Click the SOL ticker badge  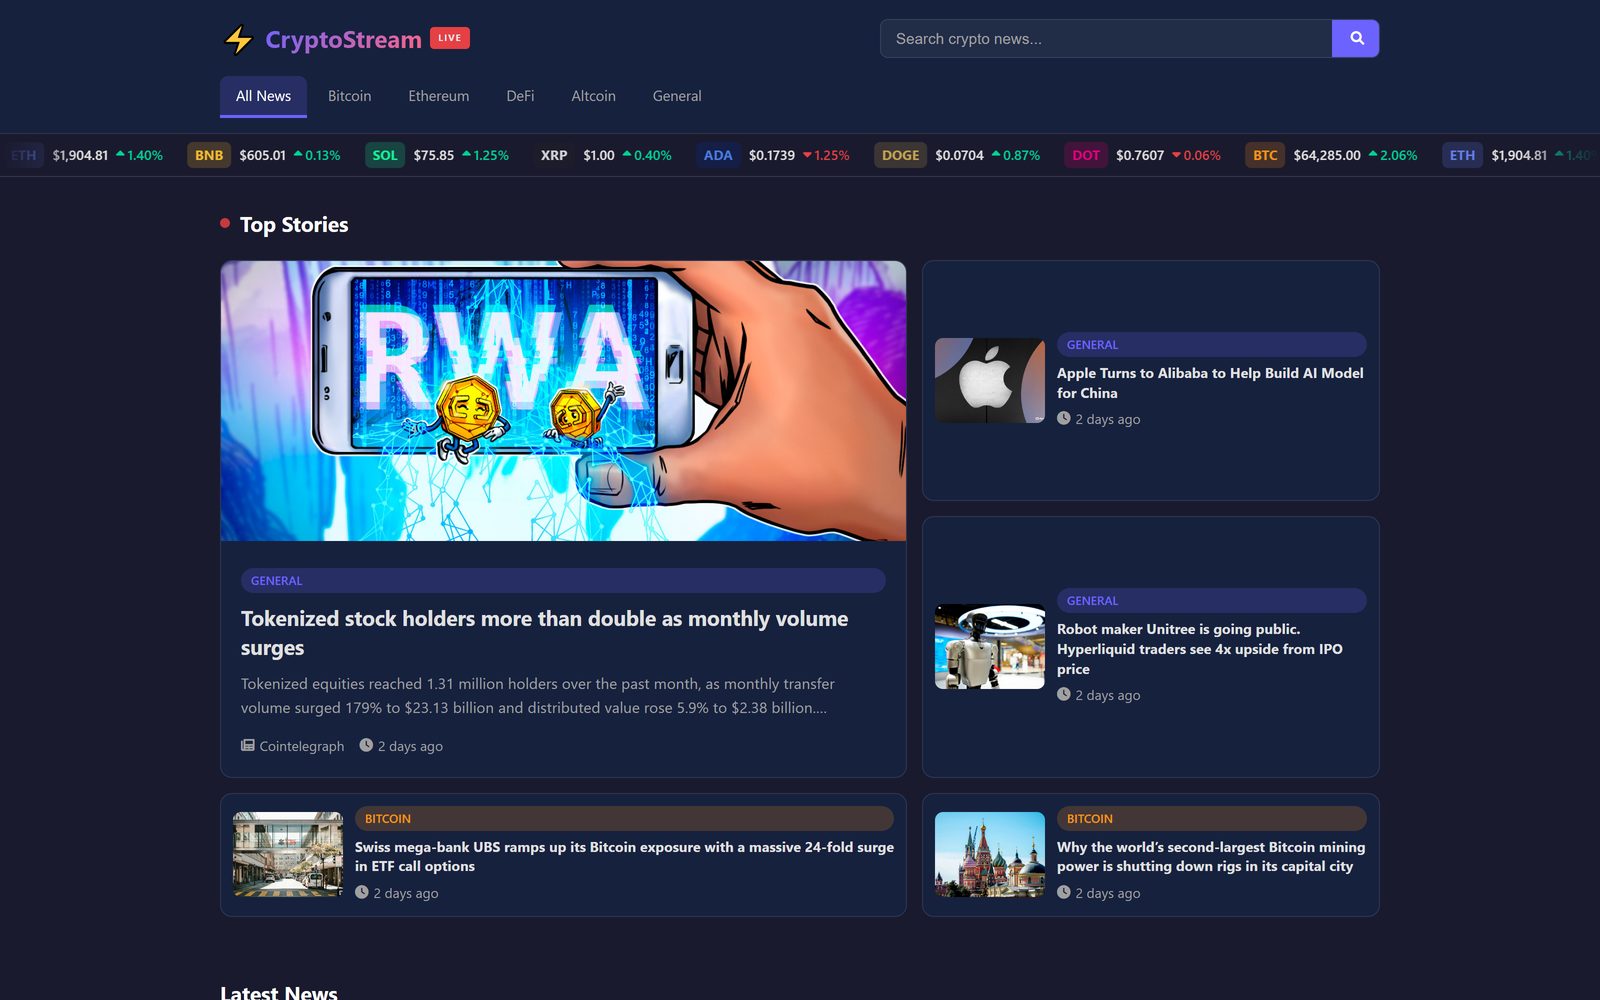pos(385,155)
